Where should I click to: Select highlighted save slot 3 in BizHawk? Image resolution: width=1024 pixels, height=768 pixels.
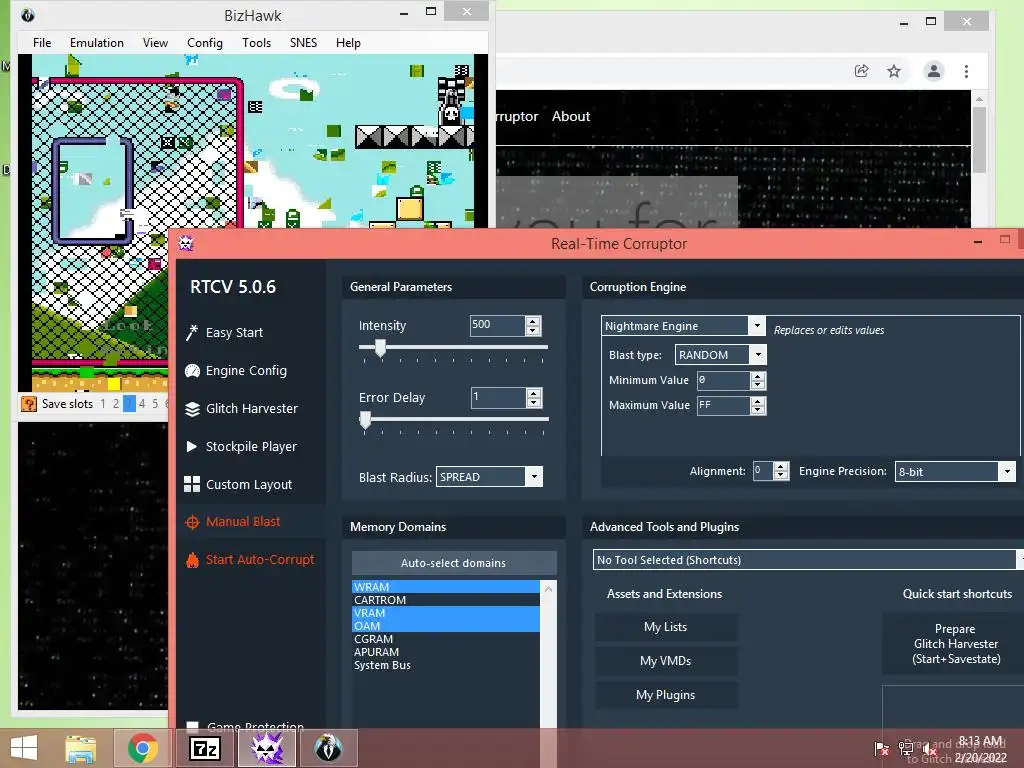pyautogui.click(x=129, y=404)
